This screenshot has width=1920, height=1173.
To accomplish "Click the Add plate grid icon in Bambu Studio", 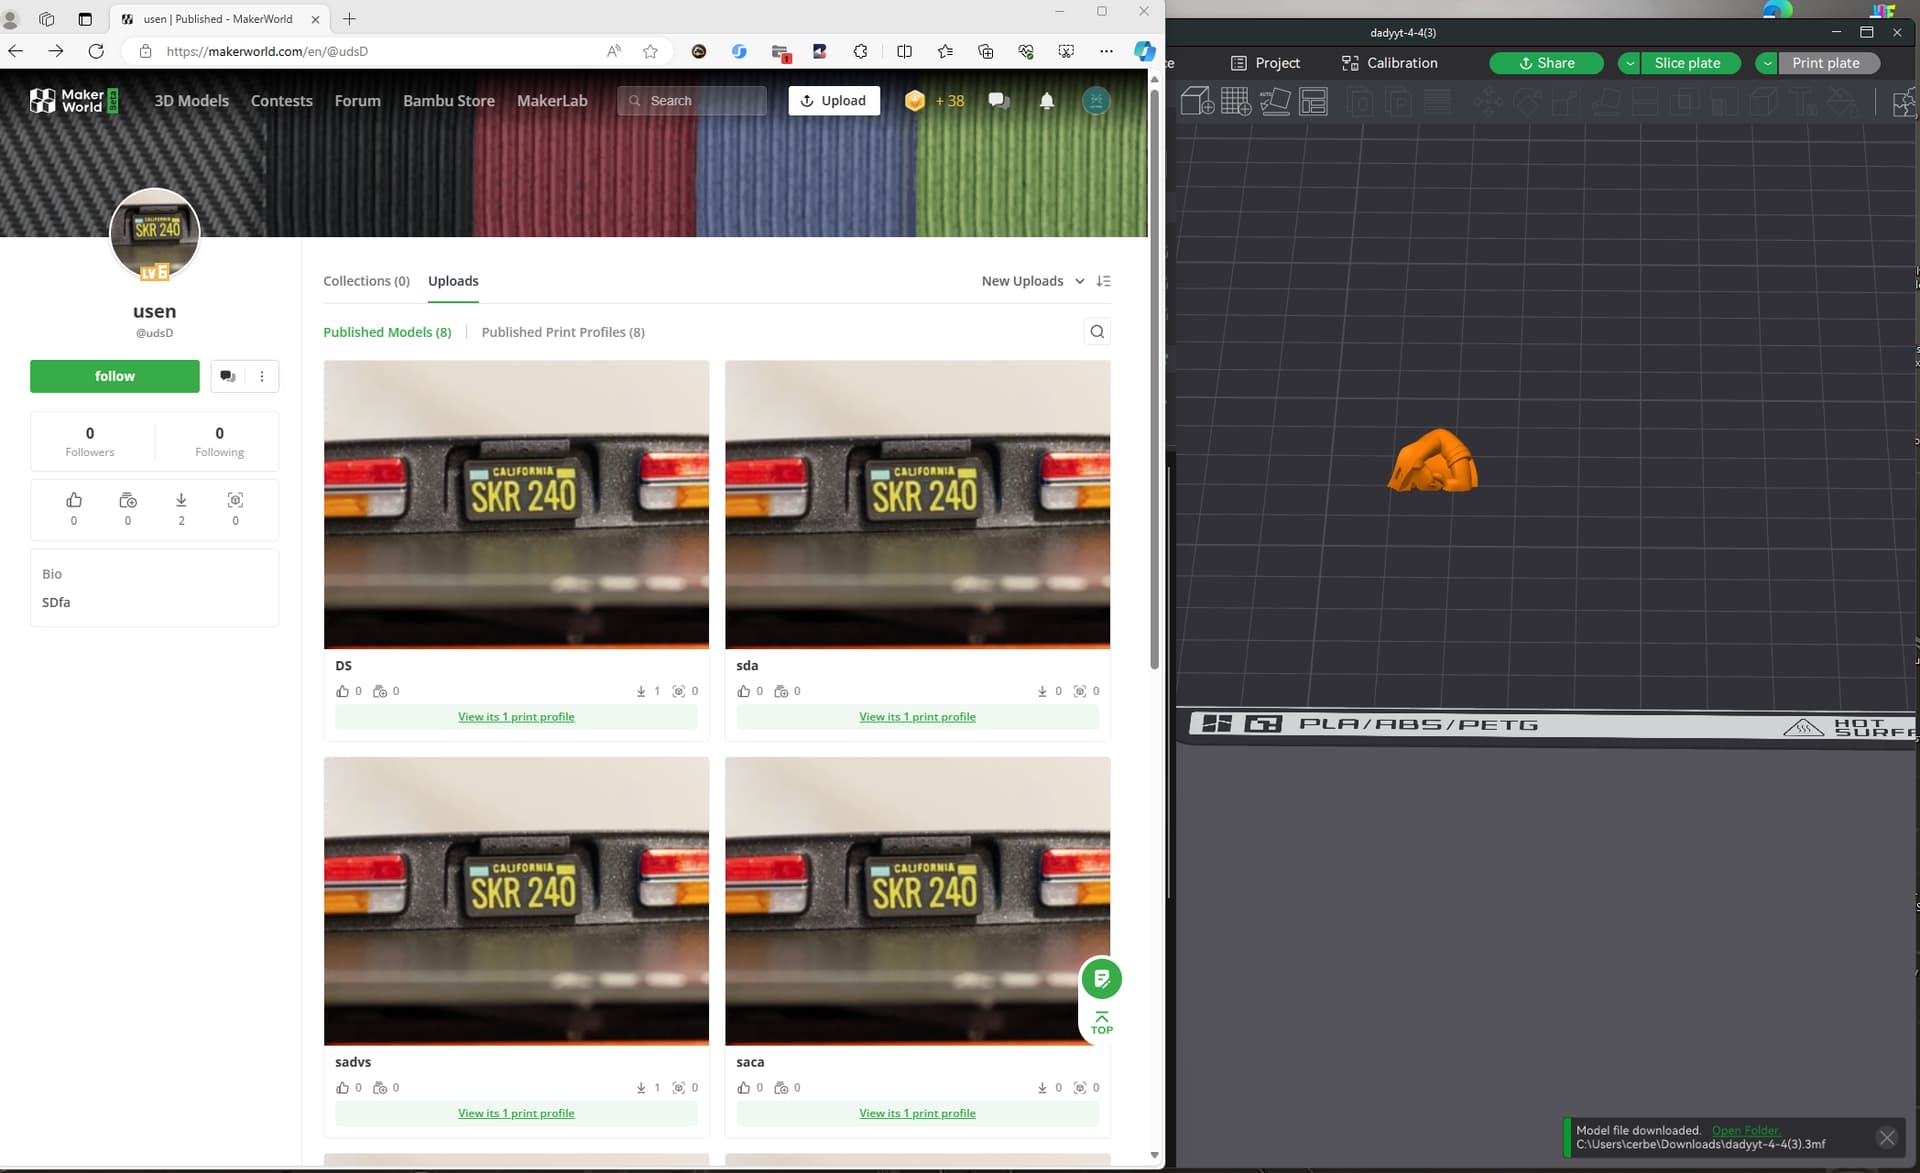I will coord(1236,101).
